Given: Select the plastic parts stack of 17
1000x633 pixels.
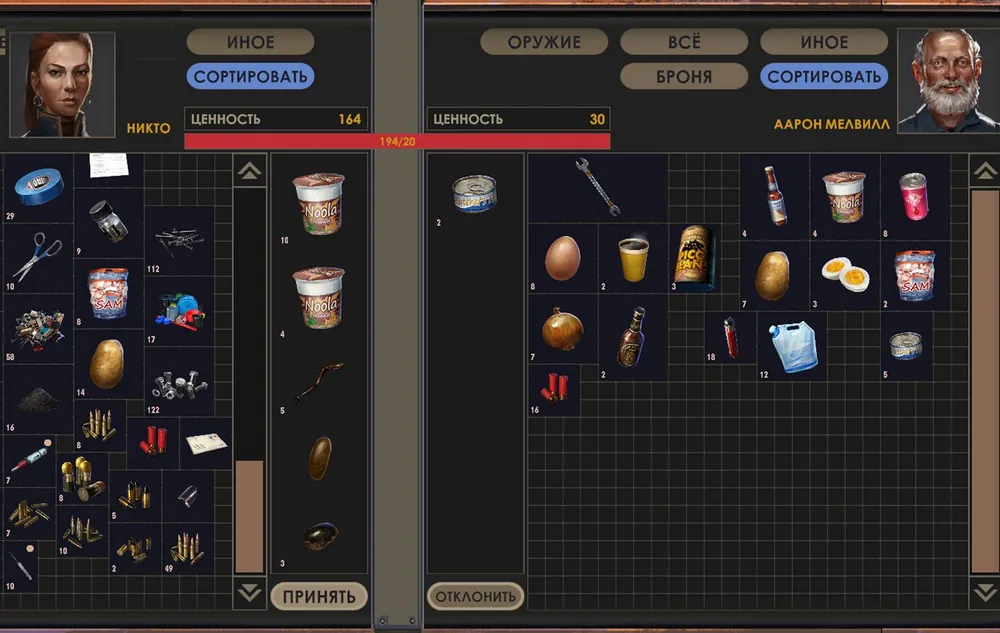Looking at the screenshot, I should click(179, 311).
